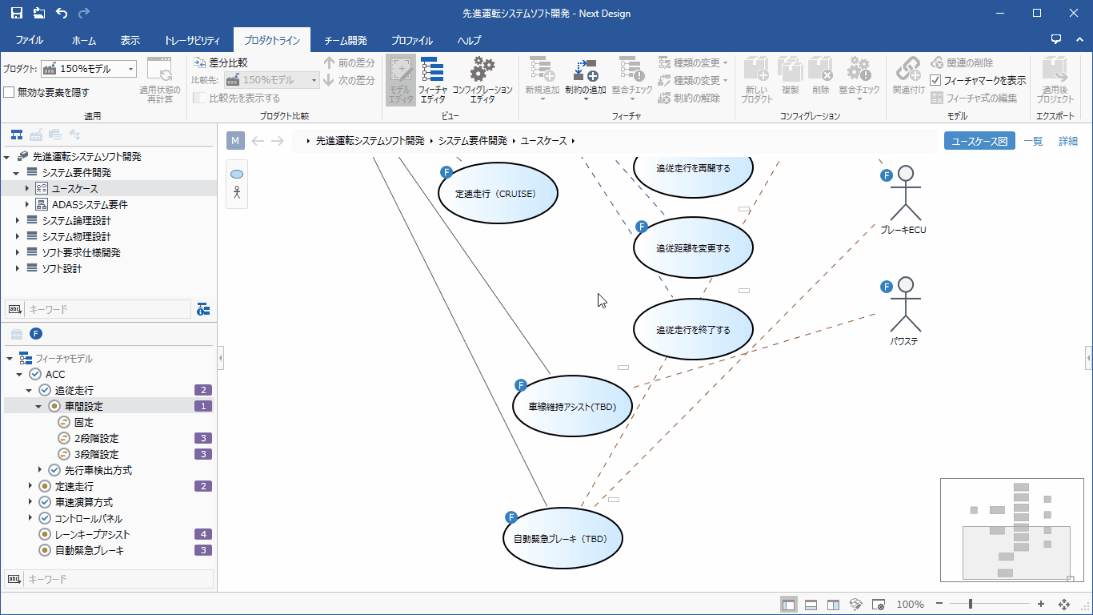Click the save icon in title bar
This screenshot has height=615, width=1093.
pos(15,13)
